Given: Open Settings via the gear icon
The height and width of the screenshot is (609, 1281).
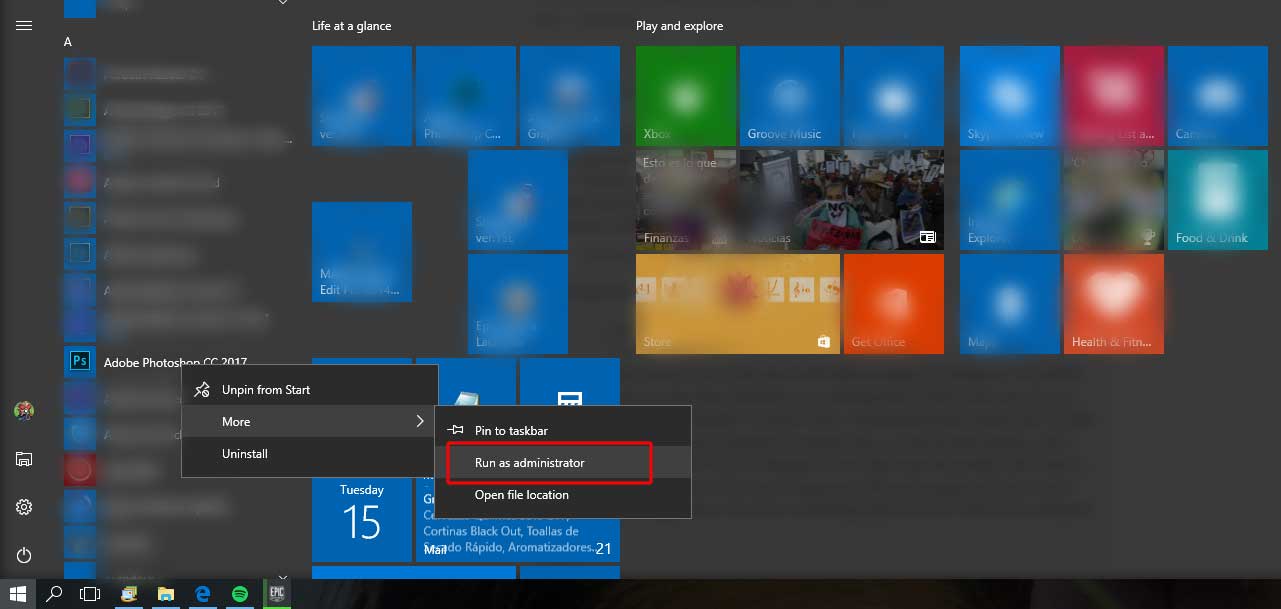Looking at the screenshot, I should pos(24,507).
